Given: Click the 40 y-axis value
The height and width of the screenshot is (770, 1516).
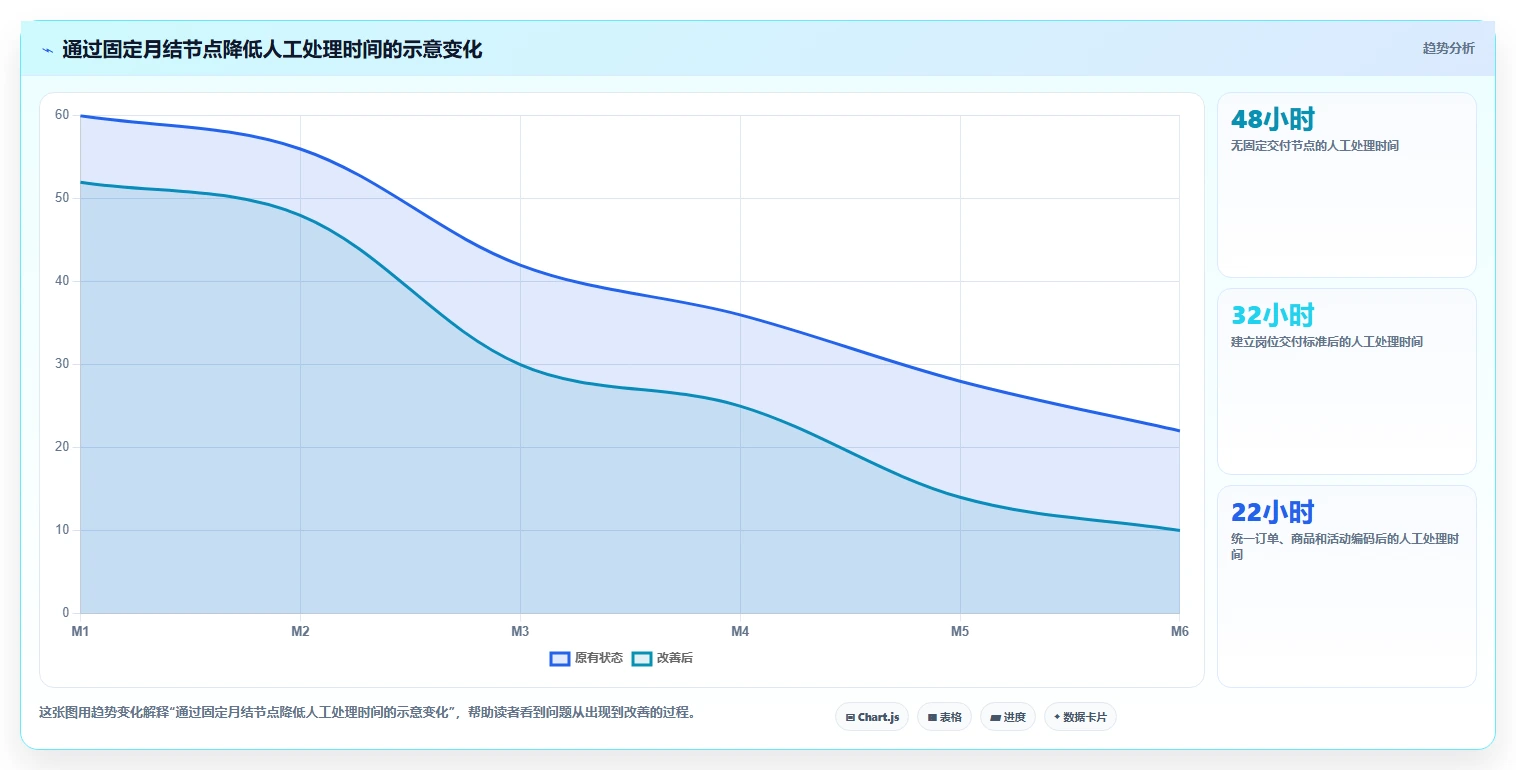Looking at the screenshot, I should pyautogui.click(x=62, y=281).
